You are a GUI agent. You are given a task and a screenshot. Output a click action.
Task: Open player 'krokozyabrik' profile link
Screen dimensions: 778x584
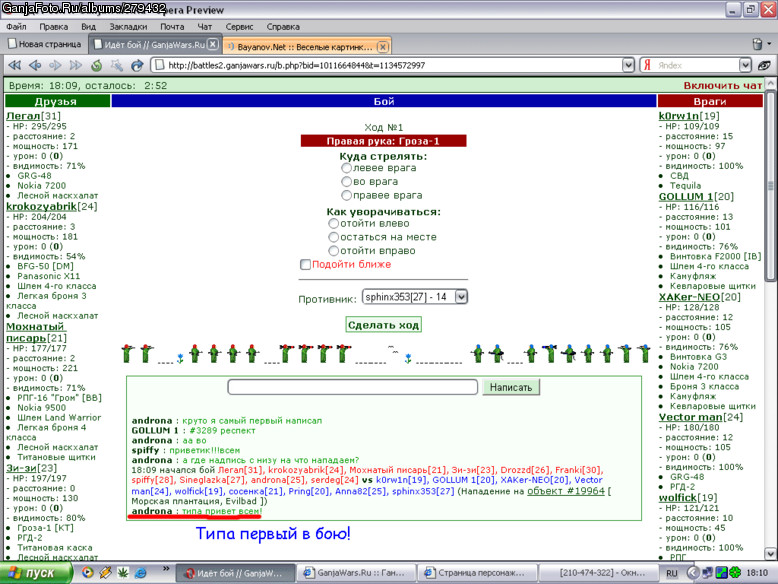click(x=41, y=206)
